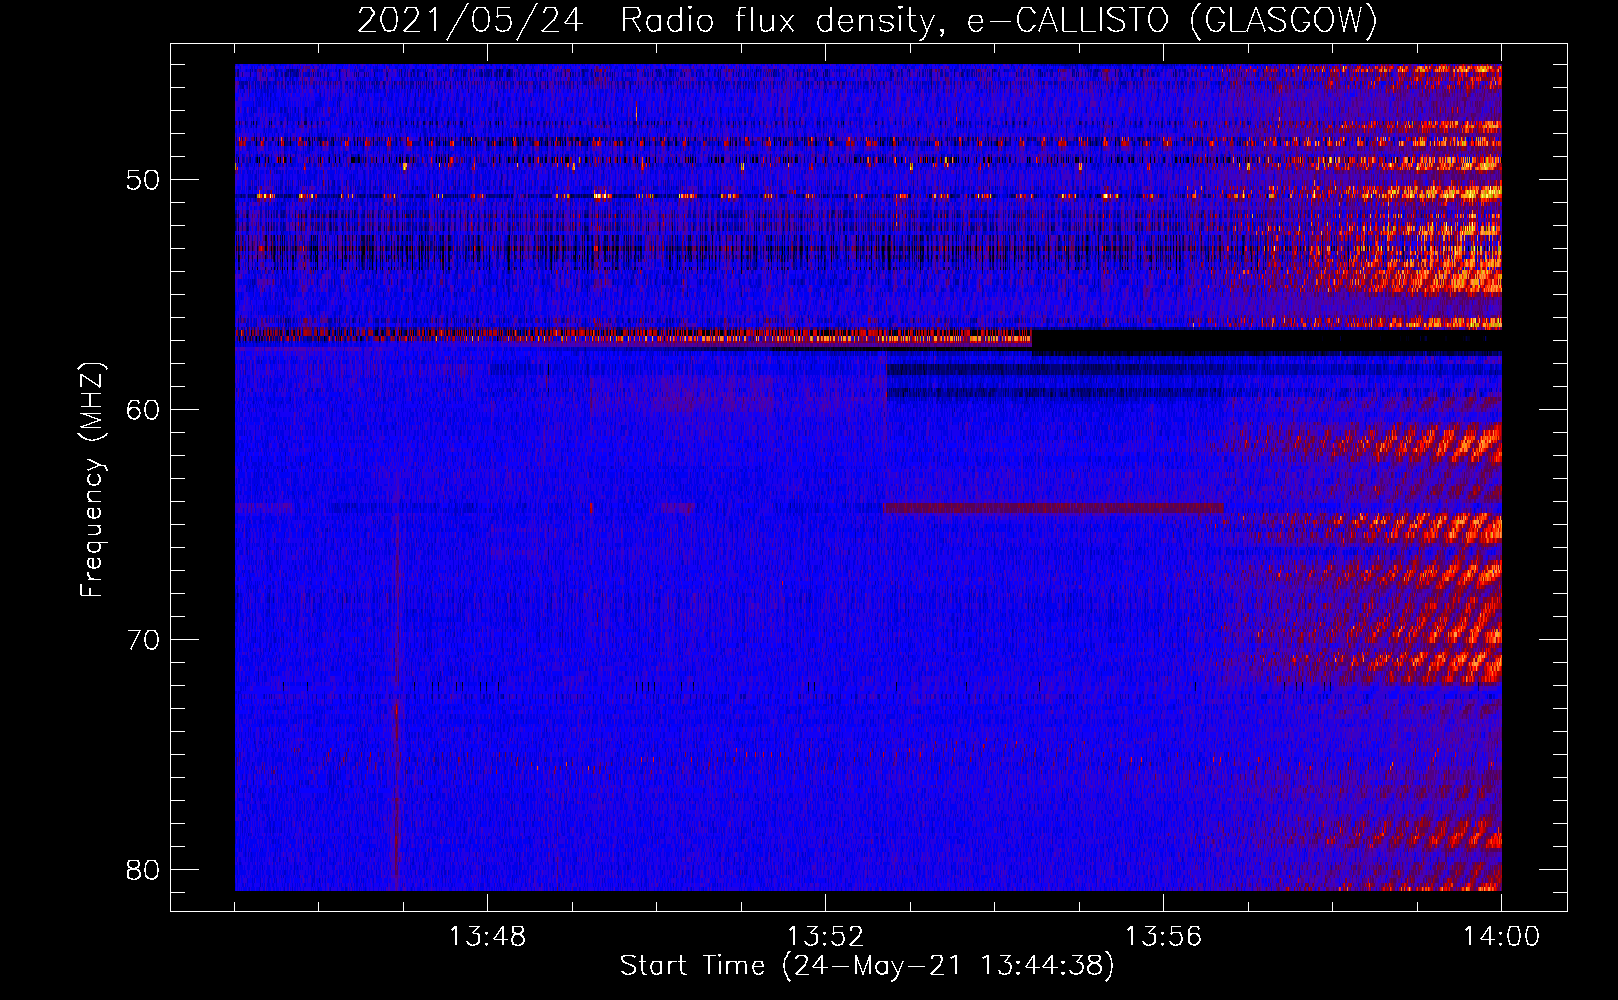Image resolution: width=1618 pixels, height=1000 pixels.
Task: Click the 13:56 time tick label
Action: 1163,937
